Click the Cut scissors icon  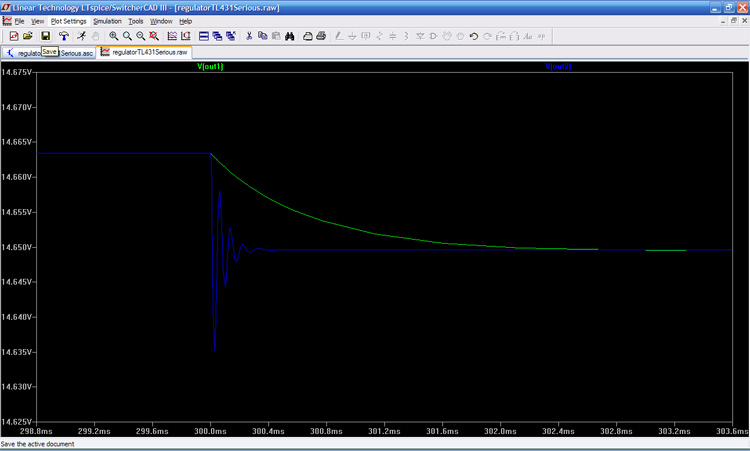[249, 36]
